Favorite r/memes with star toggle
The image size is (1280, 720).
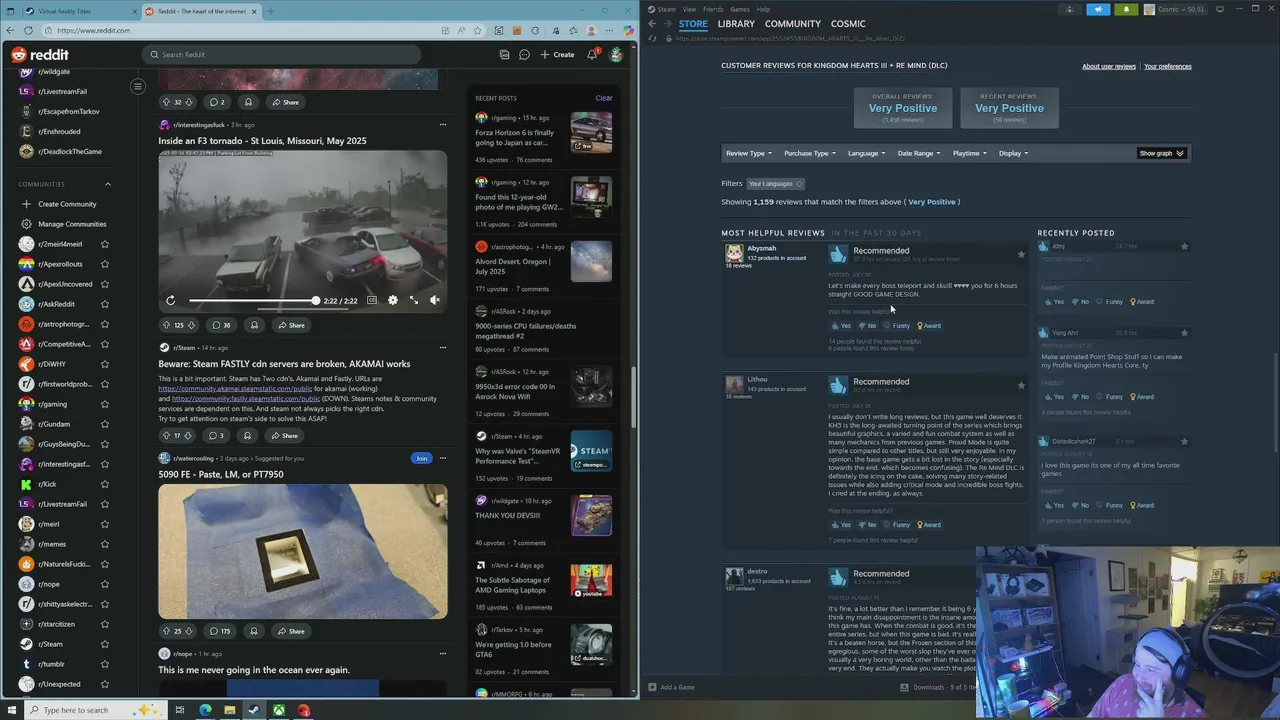[x=105, y=544]
